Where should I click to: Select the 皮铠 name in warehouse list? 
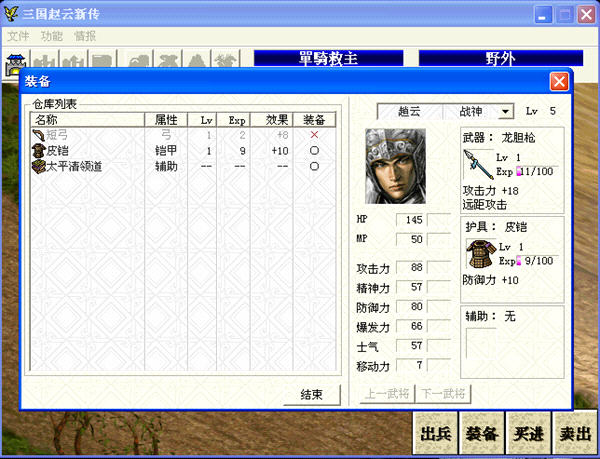[57, 151]
